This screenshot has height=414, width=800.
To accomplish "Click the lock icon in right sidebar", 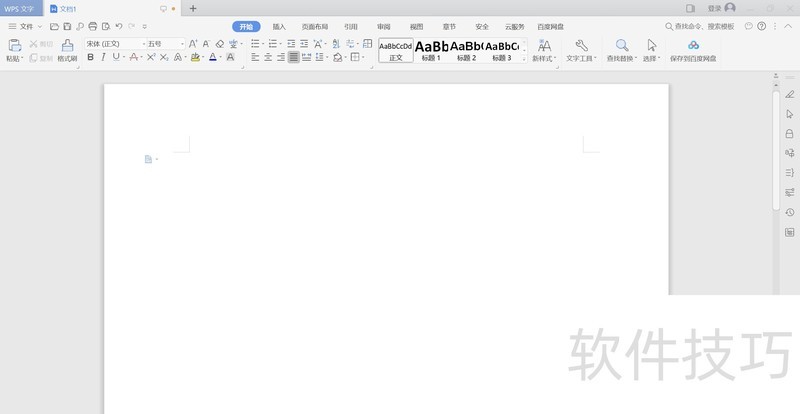I will [x=789, y=133].
